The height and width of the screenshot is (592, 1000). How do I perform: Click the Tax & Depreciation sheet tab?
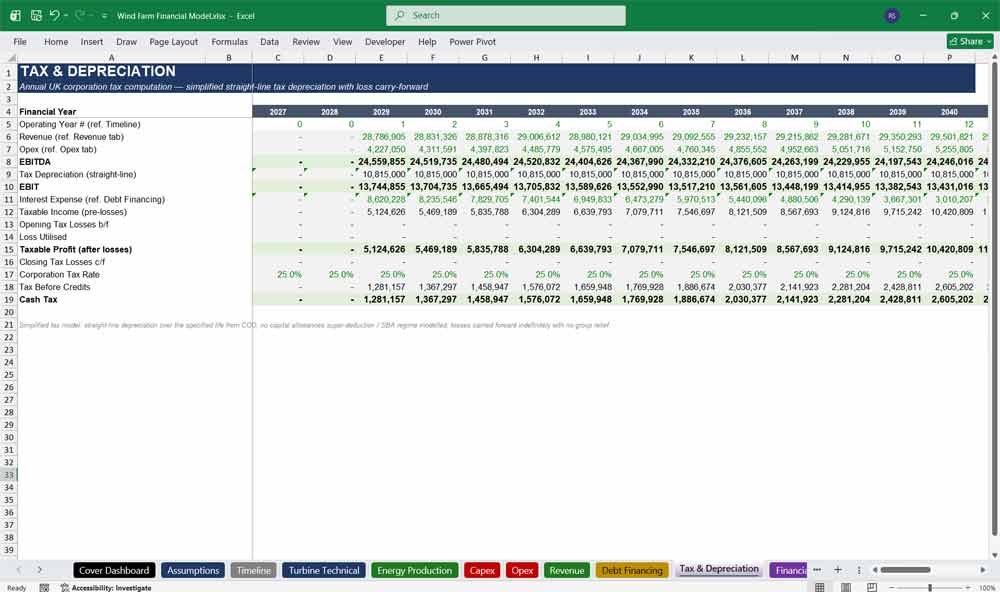[x=719, y=569]
